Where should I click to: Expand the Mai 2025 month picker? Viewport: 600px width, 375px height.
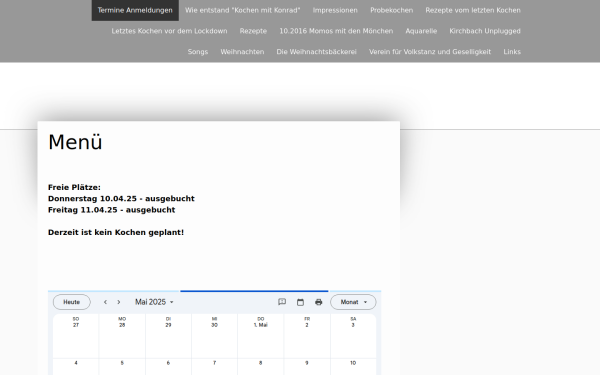pyautogui.click(x=154, y=302)
